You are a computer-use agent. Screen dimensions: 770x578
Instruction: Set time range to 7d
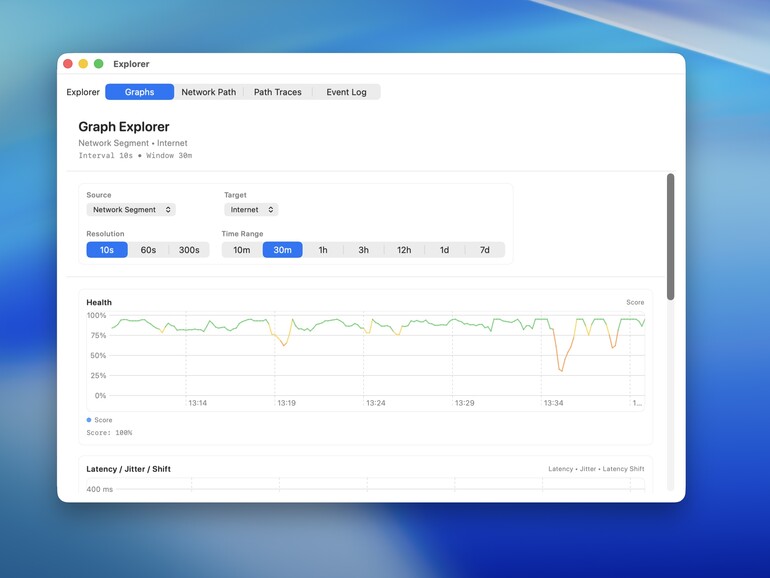(x=485, y=250)
